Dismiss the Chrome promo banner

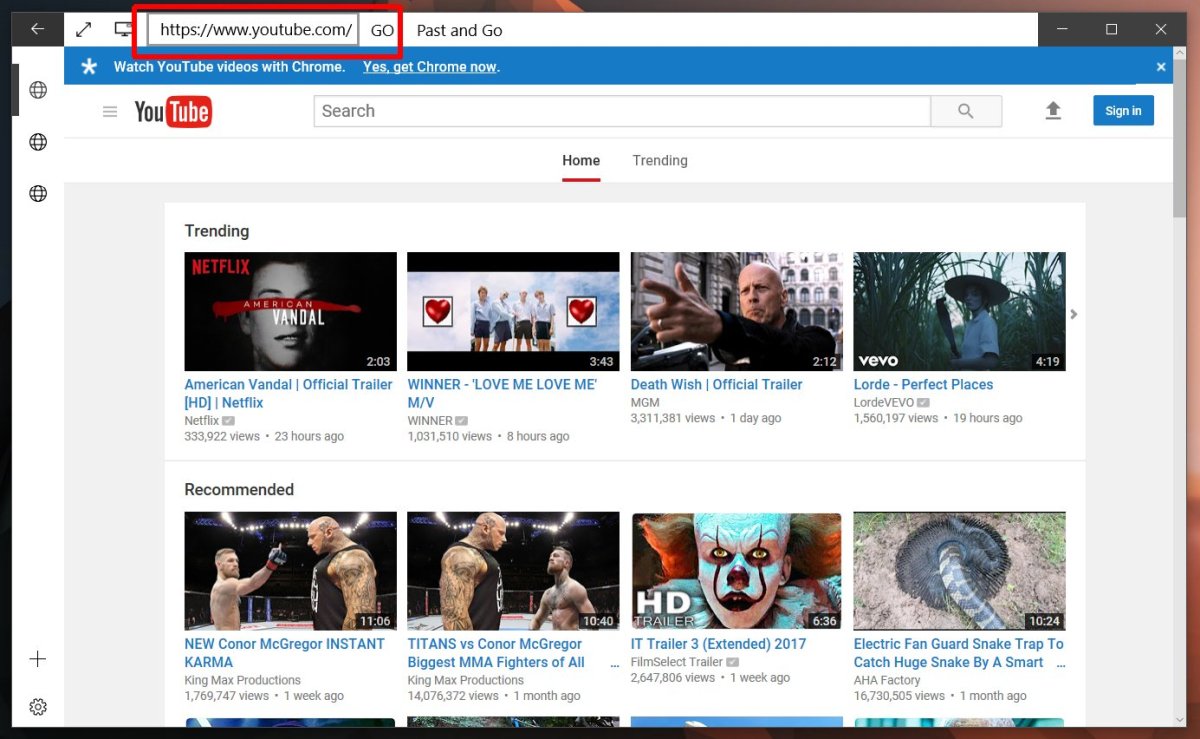click(x=1161, y=67)
